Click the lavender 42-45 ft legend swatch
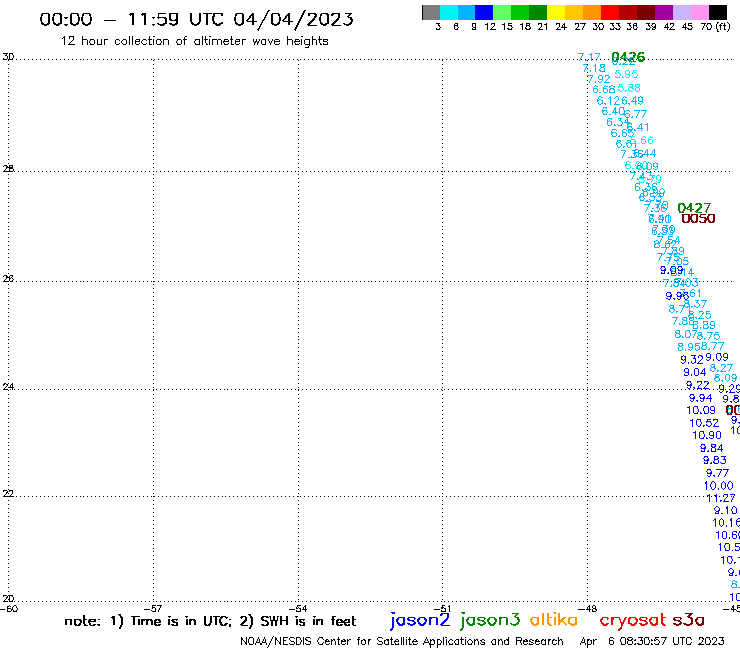This screenshot has height=650, width=740. click(x=681, y=12)
